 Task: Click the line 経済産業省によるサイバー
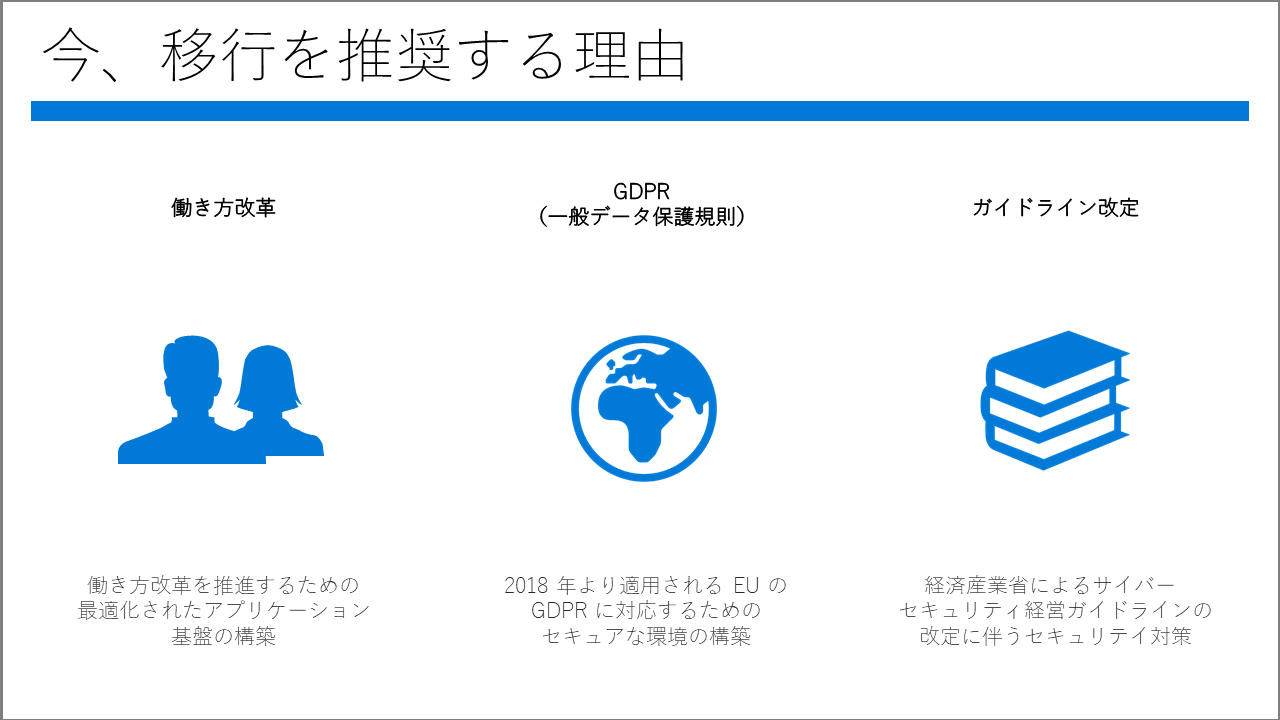pos(1050,584)
